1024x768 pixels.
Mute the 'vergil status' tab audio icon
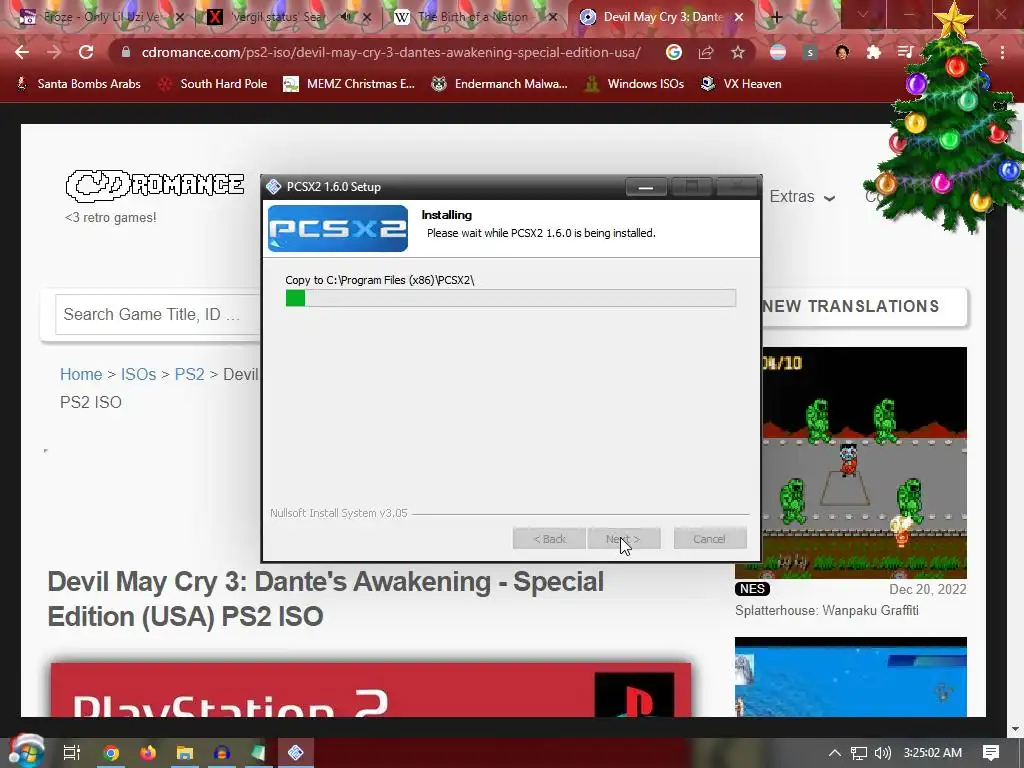(x=346, y=17)
